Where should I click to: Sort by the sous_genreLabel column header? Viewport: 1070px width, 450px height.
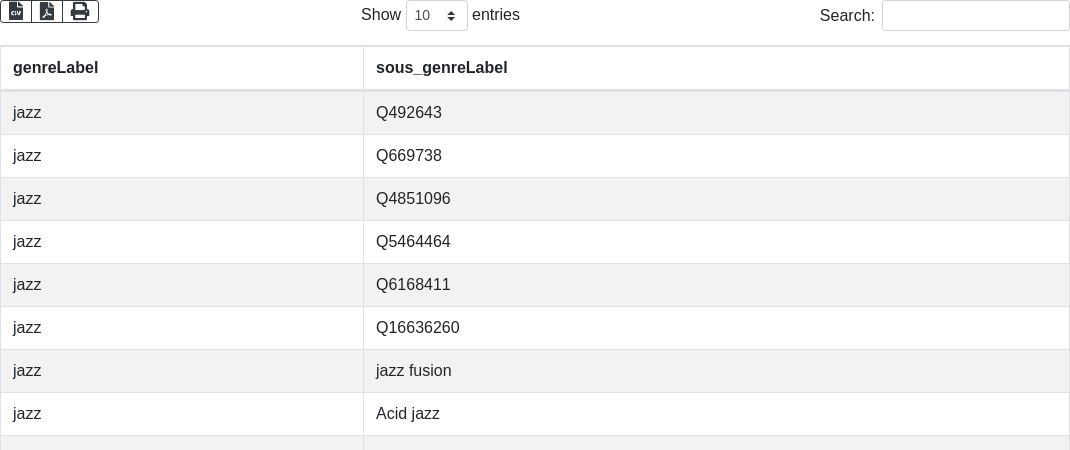pos(442,68)
